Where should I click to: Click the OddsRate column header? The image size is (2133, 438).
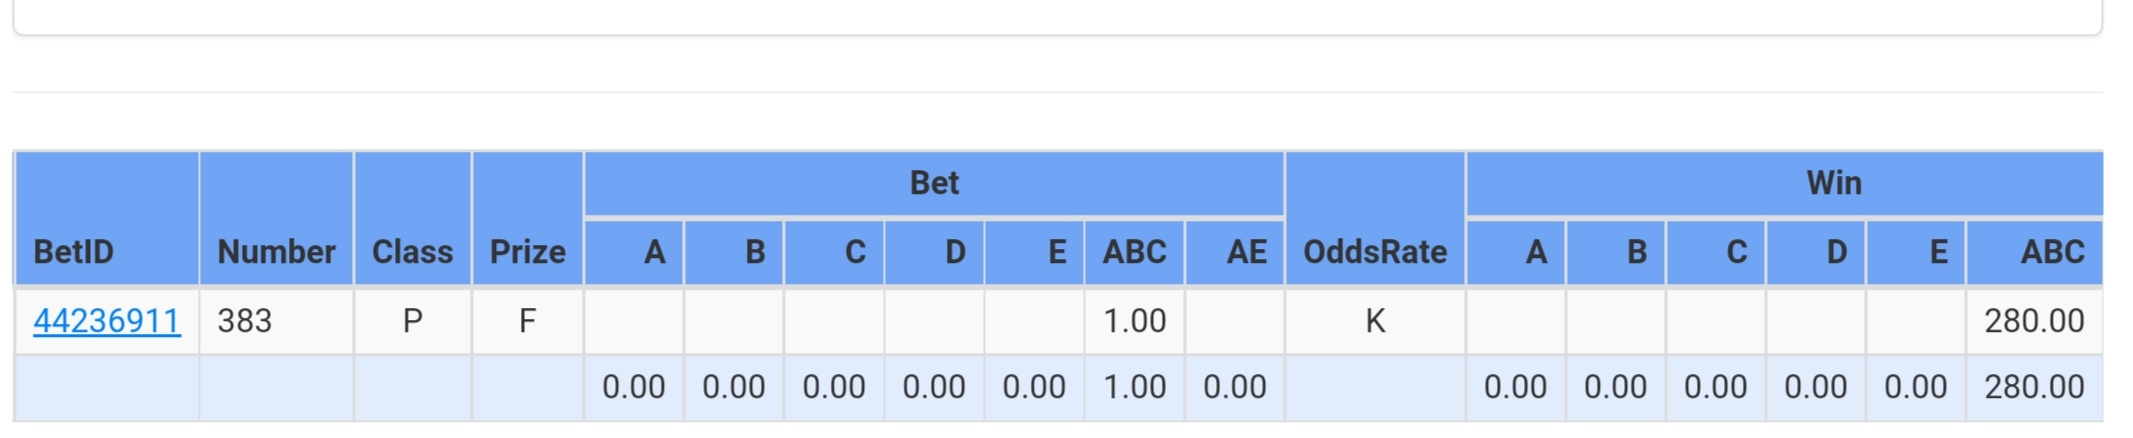1375,251
